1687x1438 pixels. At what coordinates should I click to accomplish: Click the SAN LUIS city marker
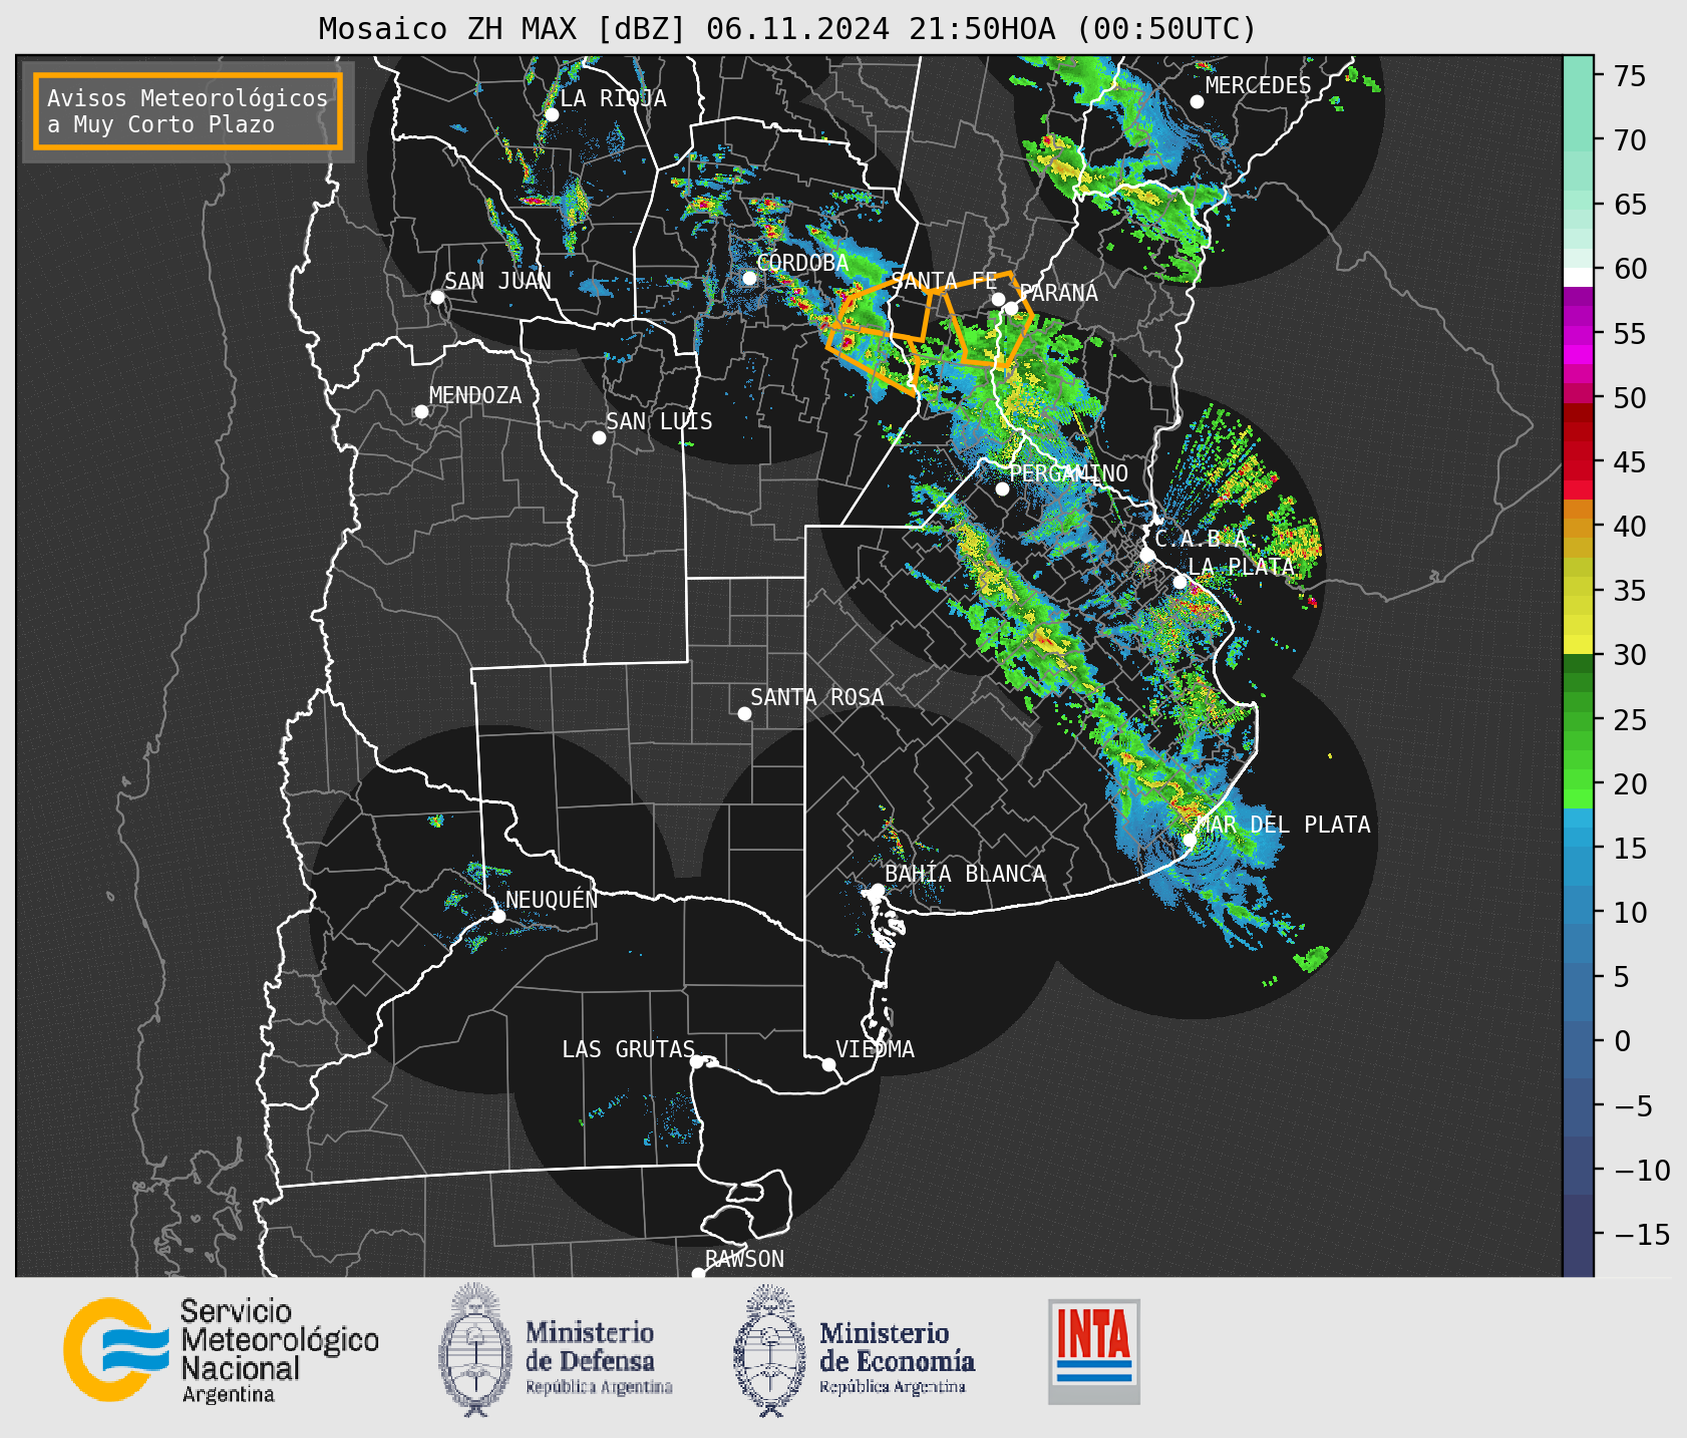(599, 438)
